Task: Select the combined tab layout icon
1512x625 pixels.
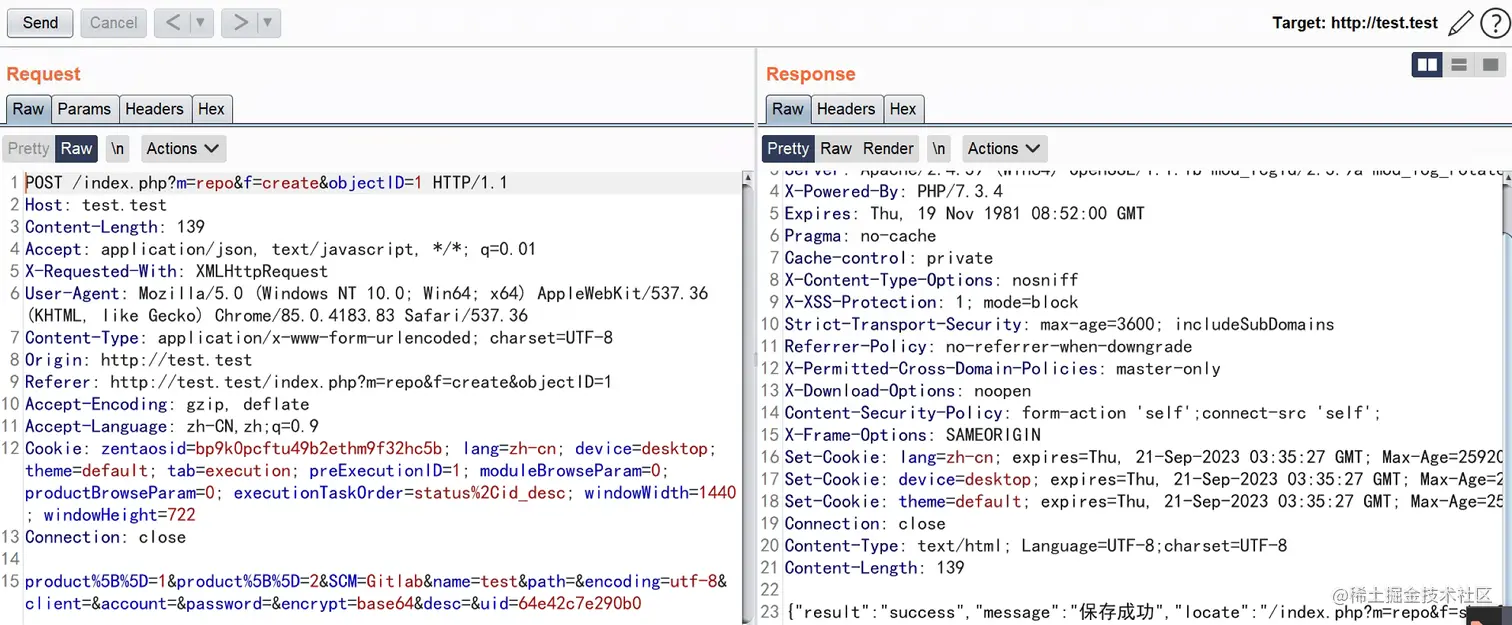Action: point(1491,65)
